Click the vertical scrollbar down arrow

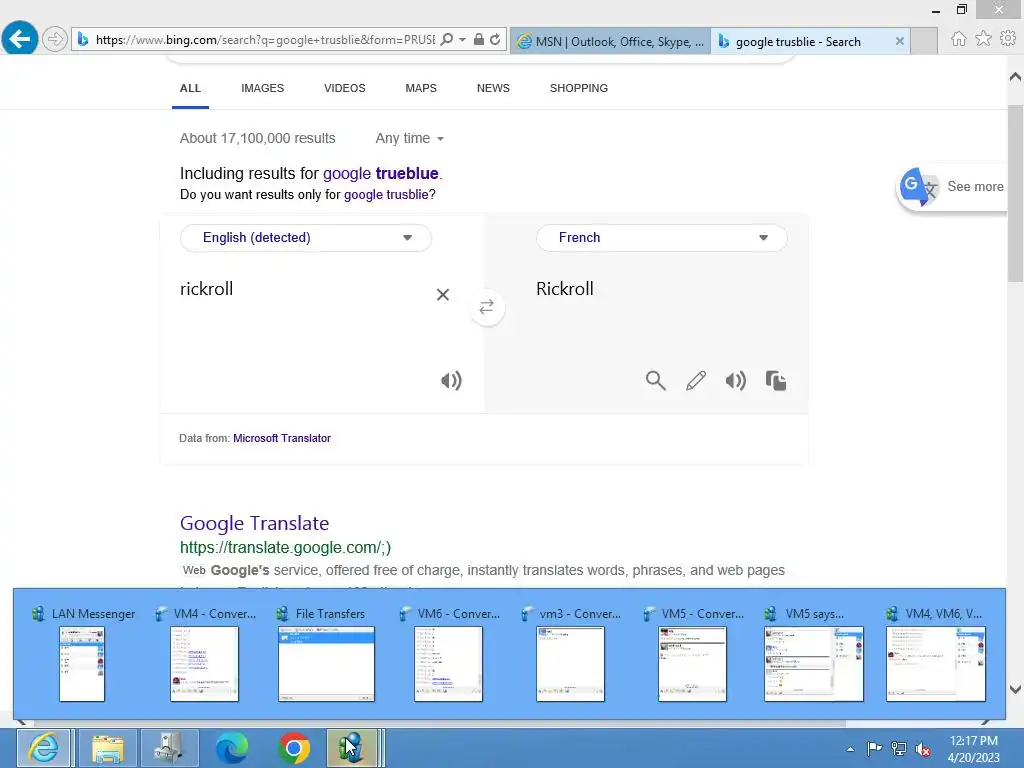[x=1016, y=689]
